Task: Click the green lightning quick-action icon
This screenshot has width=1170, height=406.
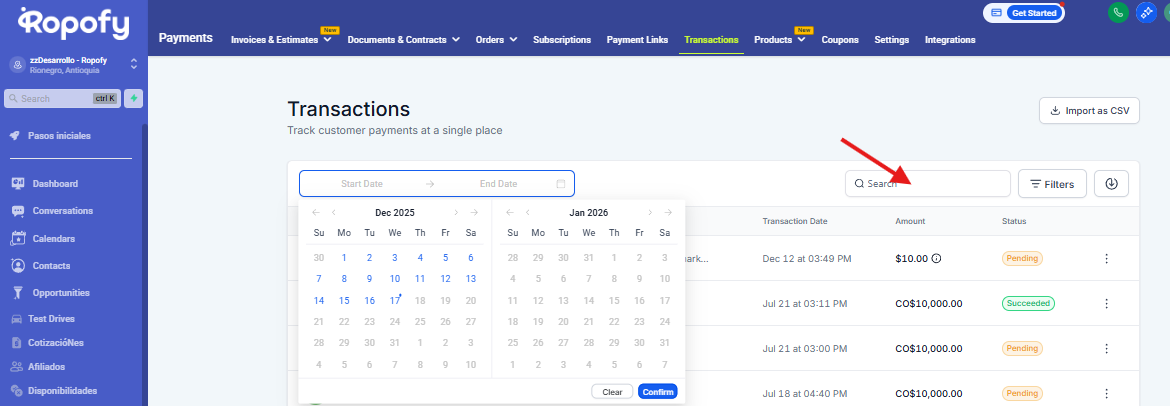Action: coord(133,98)
